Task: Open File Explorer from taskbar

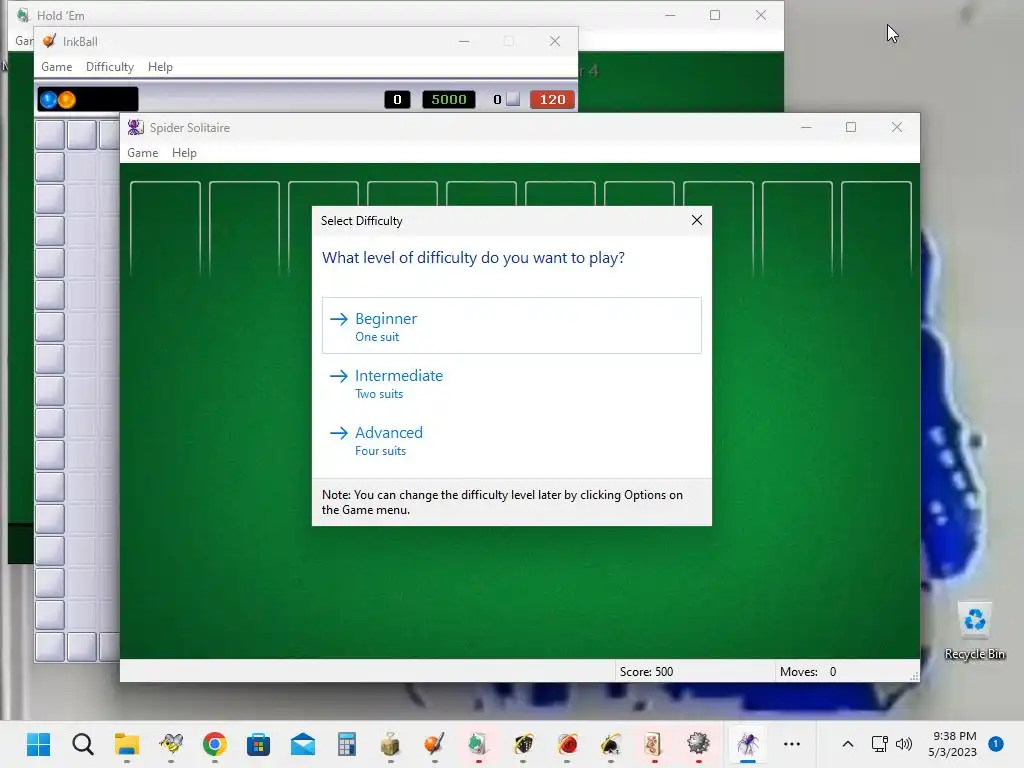Action: 127,744
